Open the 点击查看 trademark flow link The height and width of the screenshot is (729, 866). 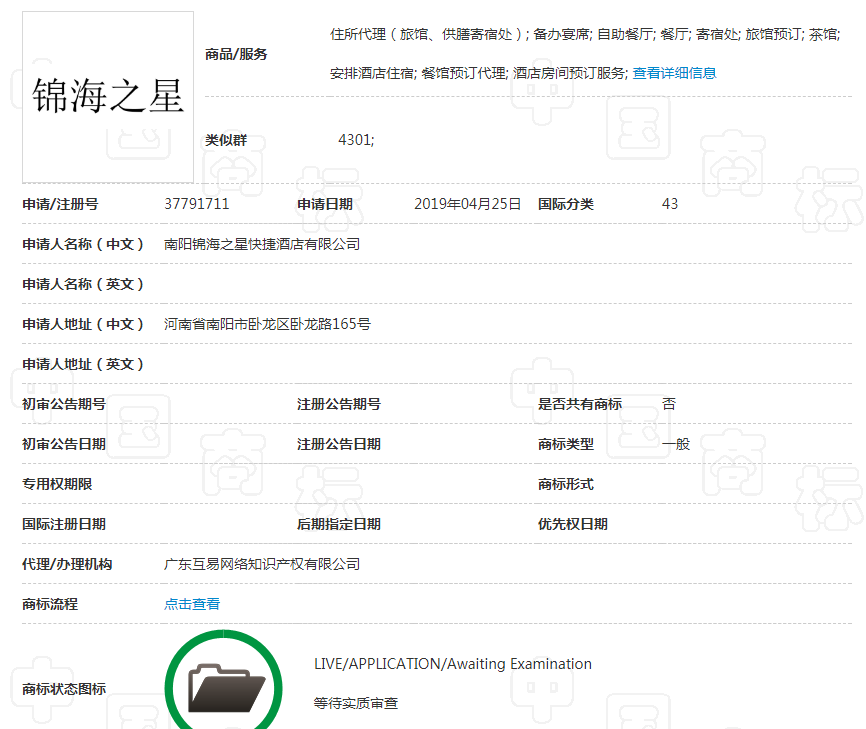[x=192, y=604]
